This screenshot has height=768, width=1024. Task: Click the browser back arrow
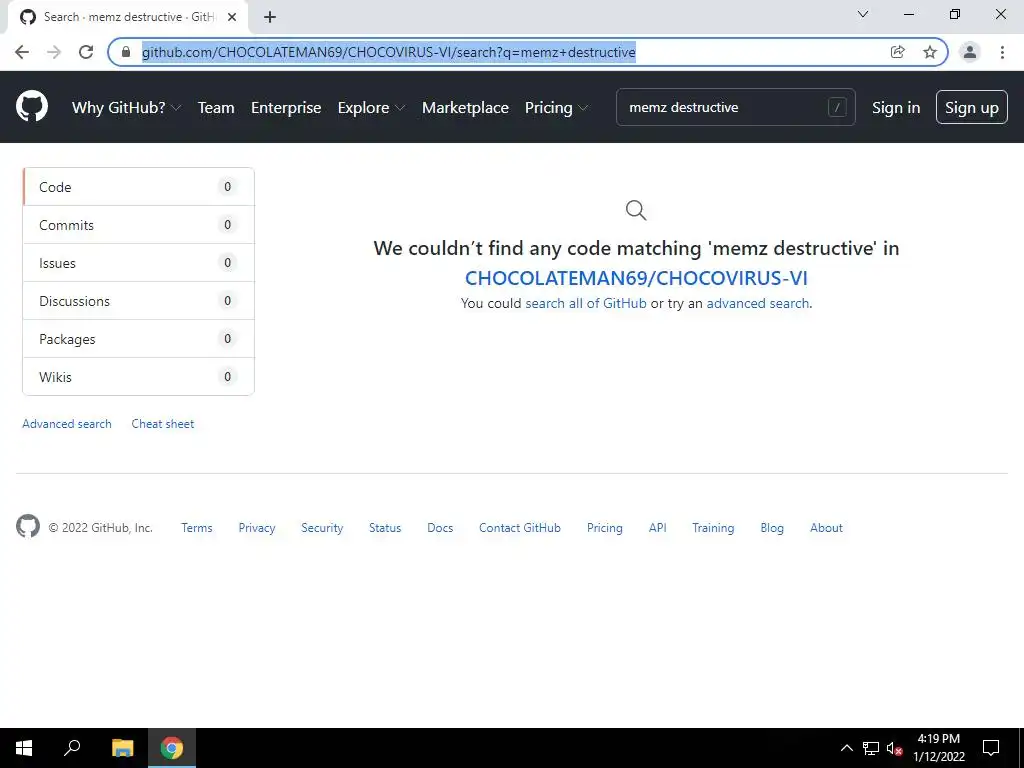[x=22, y=52]
